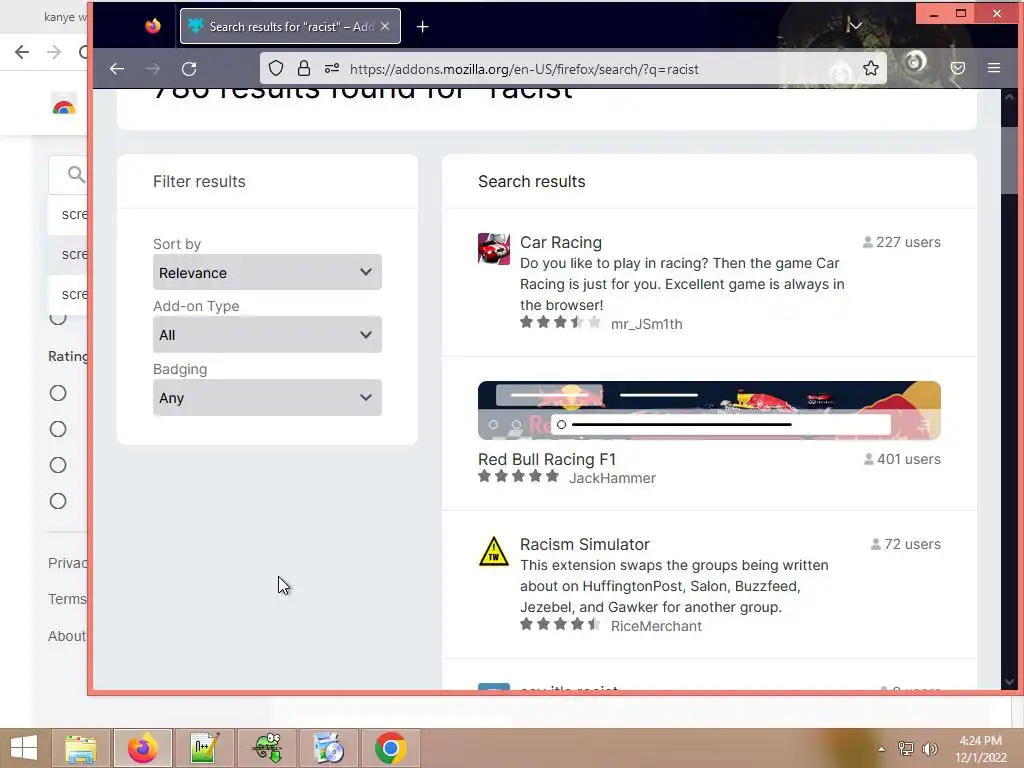1024x768 pixels.
Task: Click the 401 users count
Action: click(902, 459)
